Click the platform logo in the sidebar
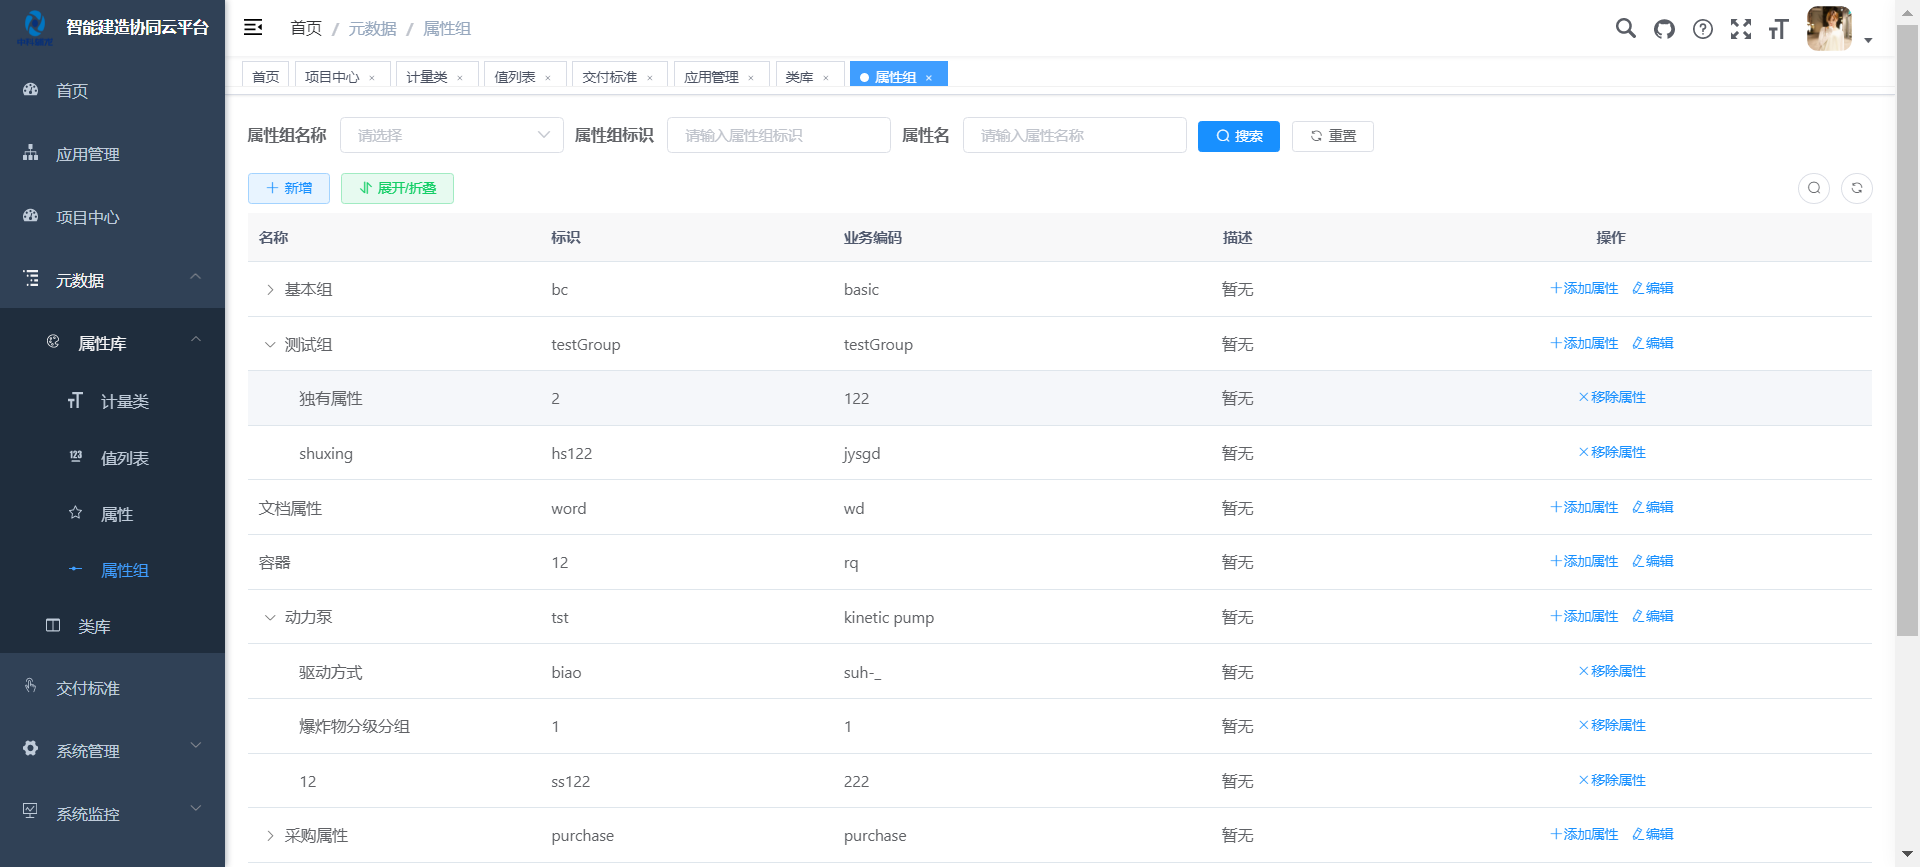Image resolution: width=1920 pixels, height=867 pixels. (35, 27)
